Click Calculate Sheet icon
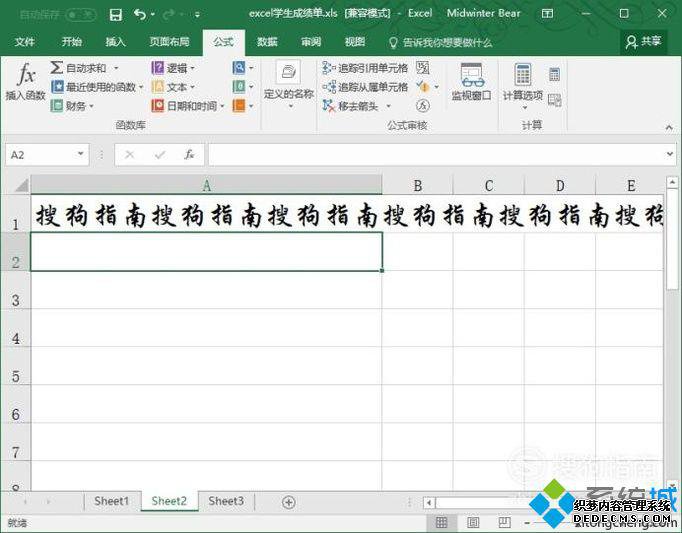Screen dimensions: 682x533 pyautogui.click(x=555, y=100)
